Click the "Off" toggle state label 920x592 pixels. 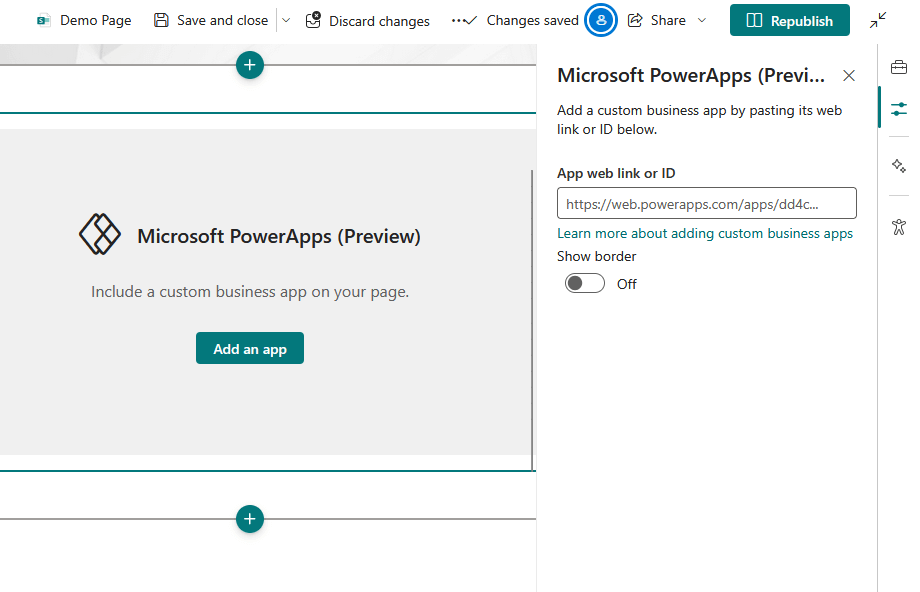coord(627,284)
